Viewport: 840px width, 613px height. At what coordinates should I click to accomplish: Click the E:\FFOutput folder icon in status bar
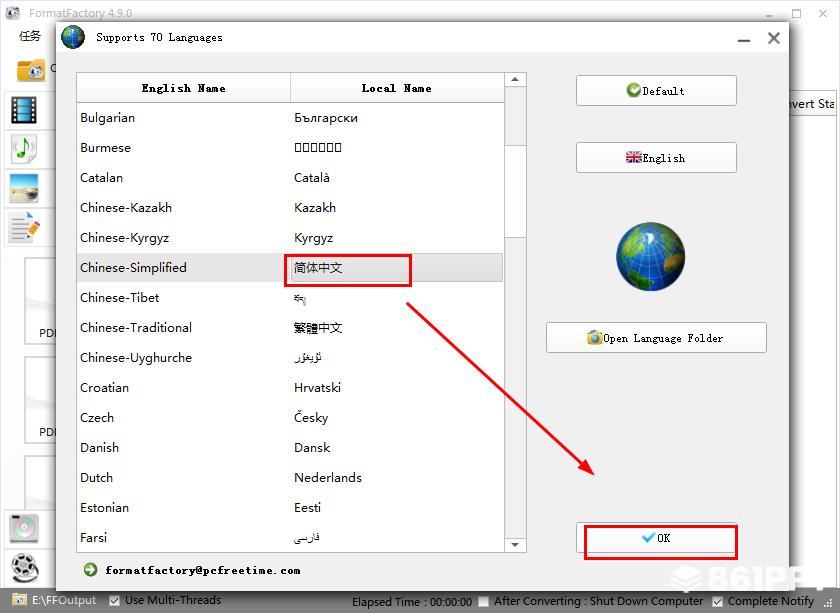tap(19, 600)
